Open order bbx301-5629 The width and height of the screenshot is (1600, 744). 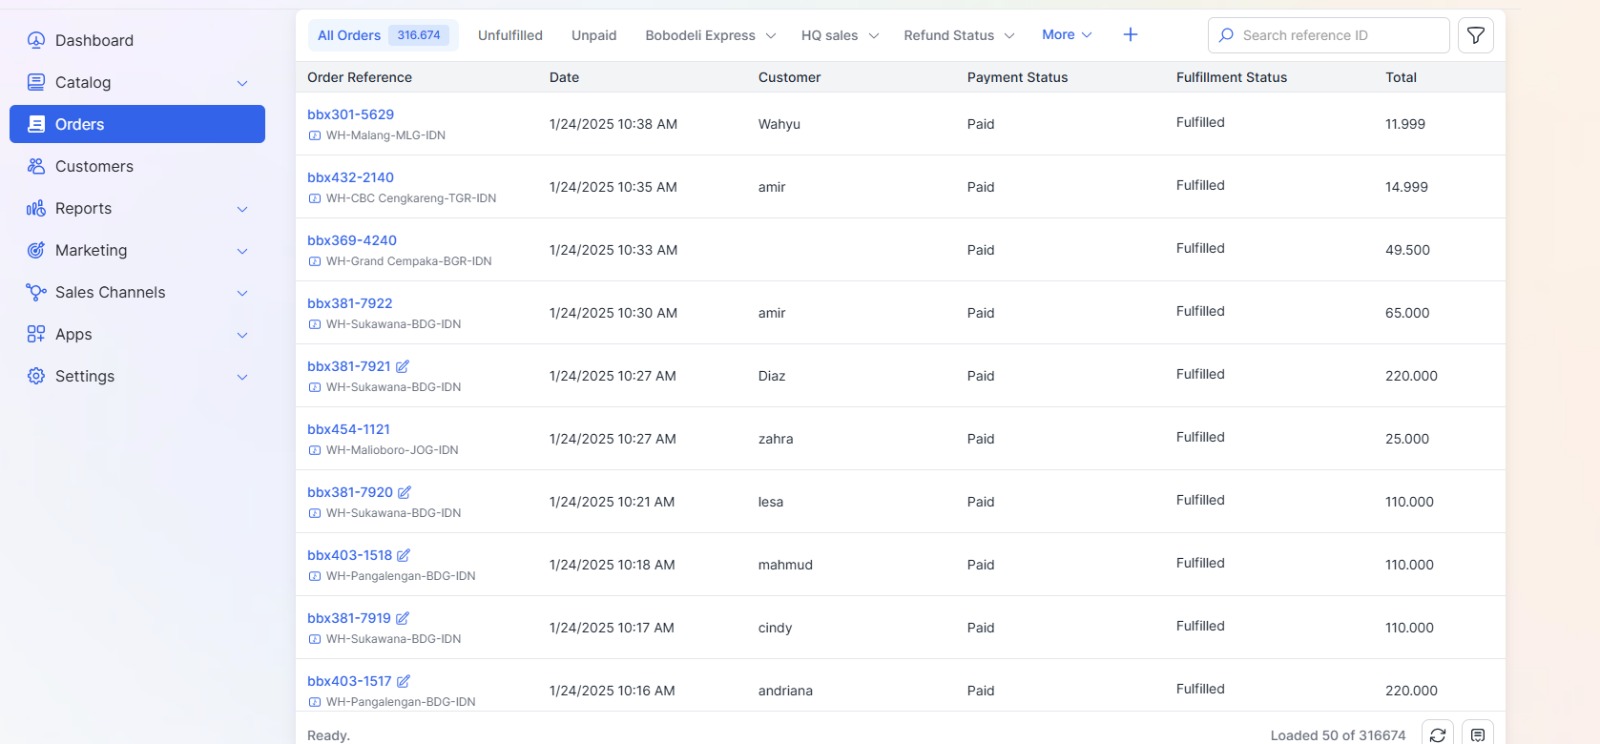coord(350,114)
